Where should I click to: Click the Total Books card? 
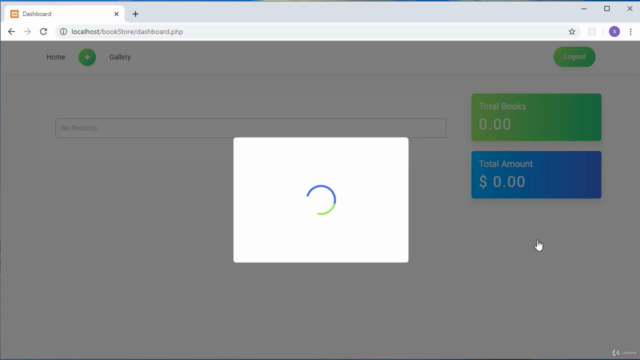(x=536, y=117)
